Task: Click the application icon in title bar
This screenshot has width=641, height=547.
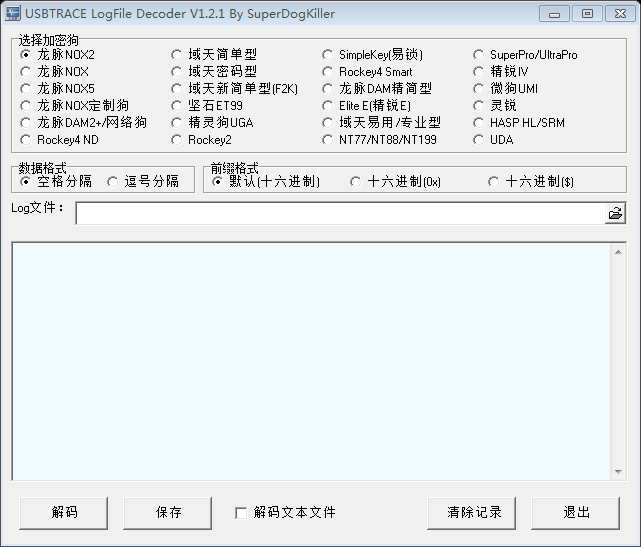Action: click(x=13, y=13)
